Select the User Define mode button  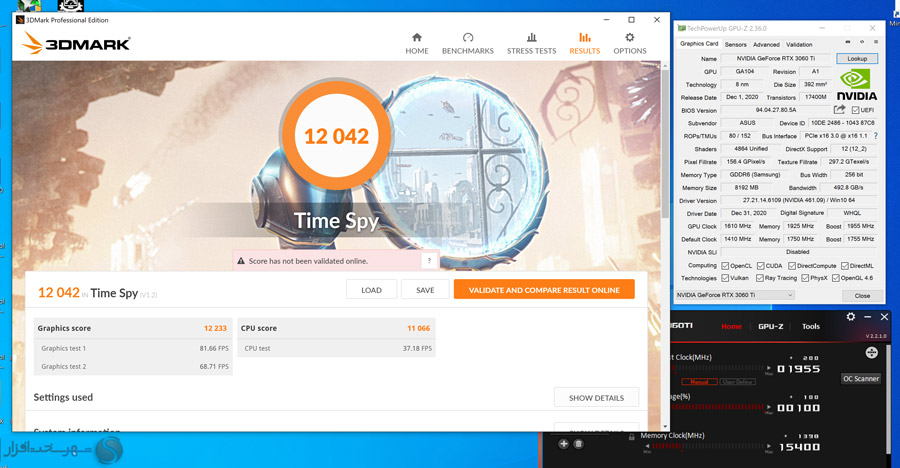(738, 381)
